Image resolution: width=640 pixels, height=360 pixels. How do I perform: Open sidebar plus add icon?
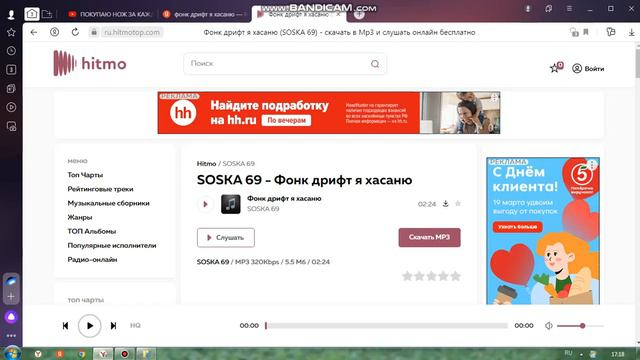(x=11, y=296)
